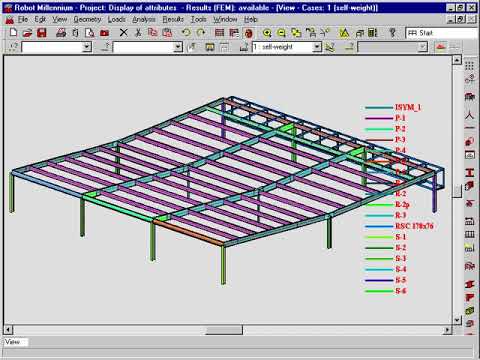The image size is (480, 360).
Task: Open a file with the Open icon
Action: (x=27, y=33)
